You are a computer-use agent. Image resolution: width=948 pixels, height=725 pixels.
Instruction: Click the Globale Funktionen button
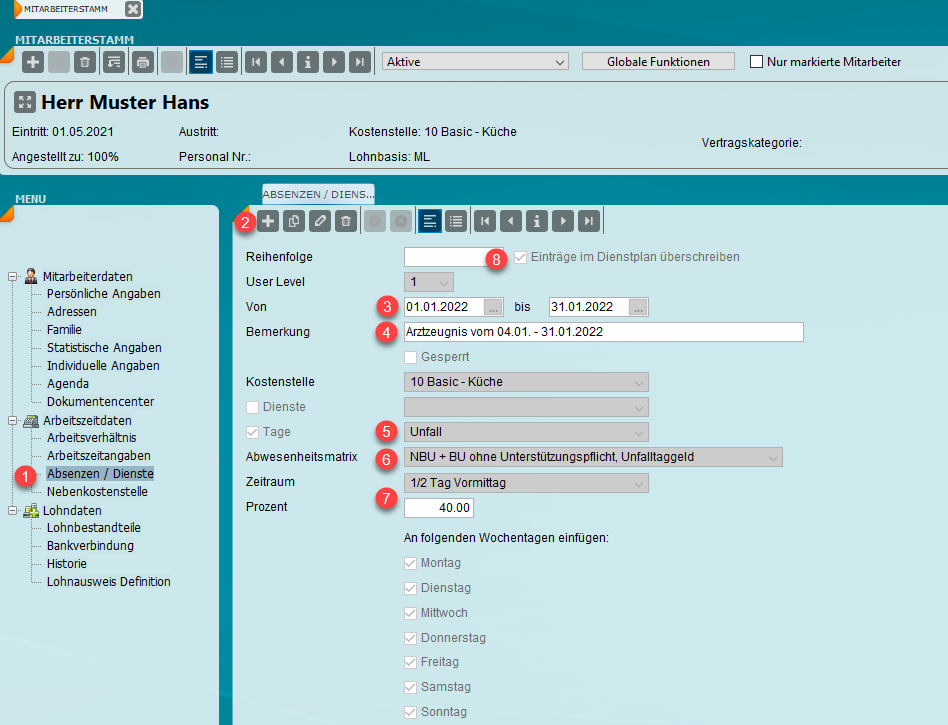tap(658, 62)
